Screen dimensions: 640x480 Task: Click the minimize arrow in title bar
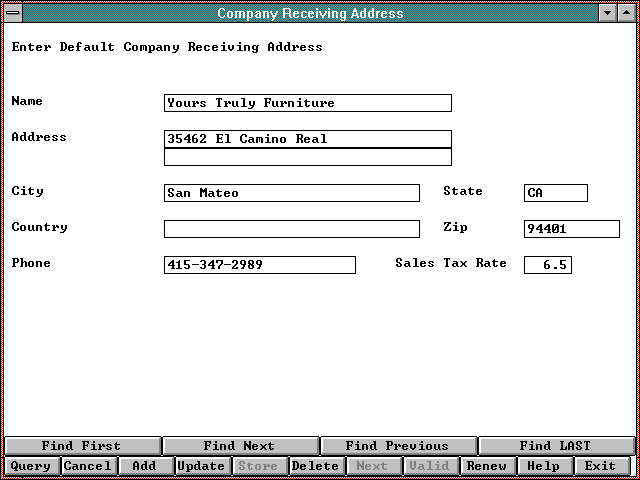pyautogui.click(x=607, y=13)
